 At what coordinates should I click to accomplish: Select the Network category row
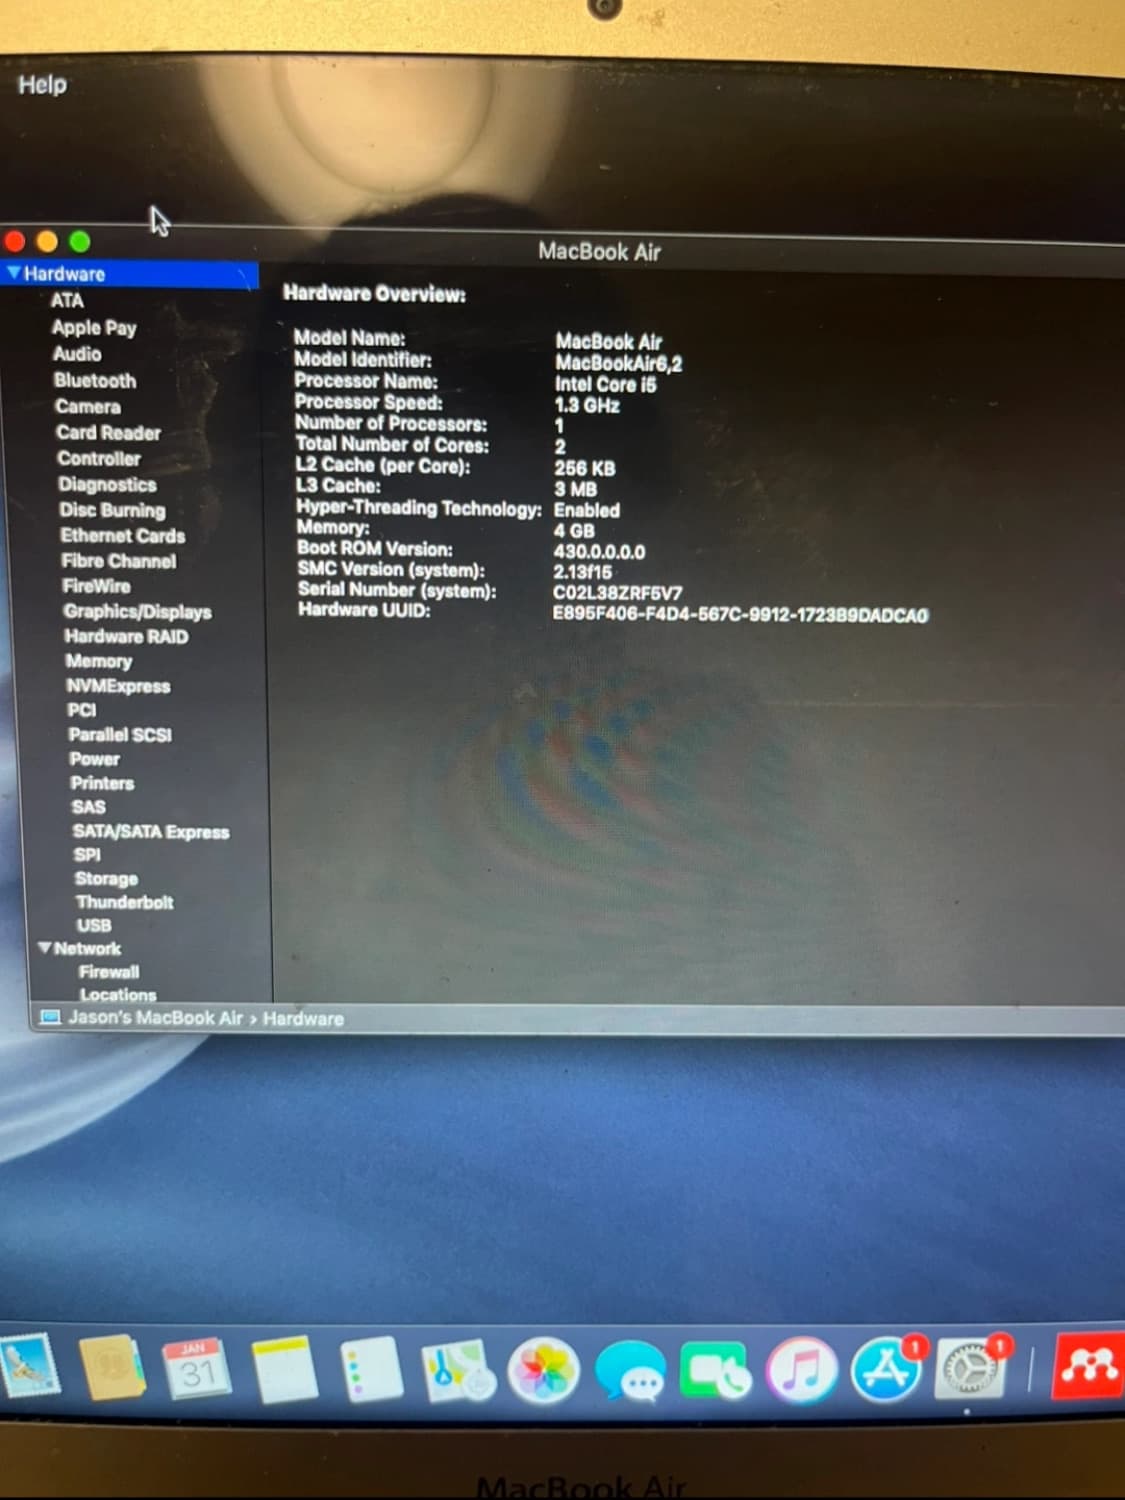(x=88, y=947)
